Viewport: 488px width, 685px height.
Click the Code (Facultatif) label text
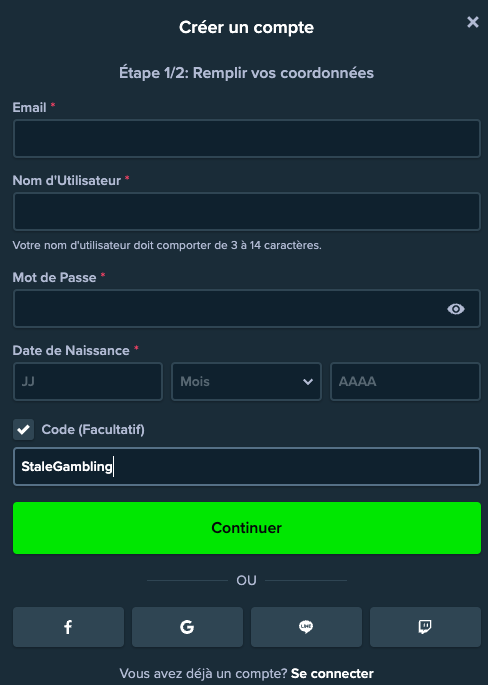click(93, 429)
